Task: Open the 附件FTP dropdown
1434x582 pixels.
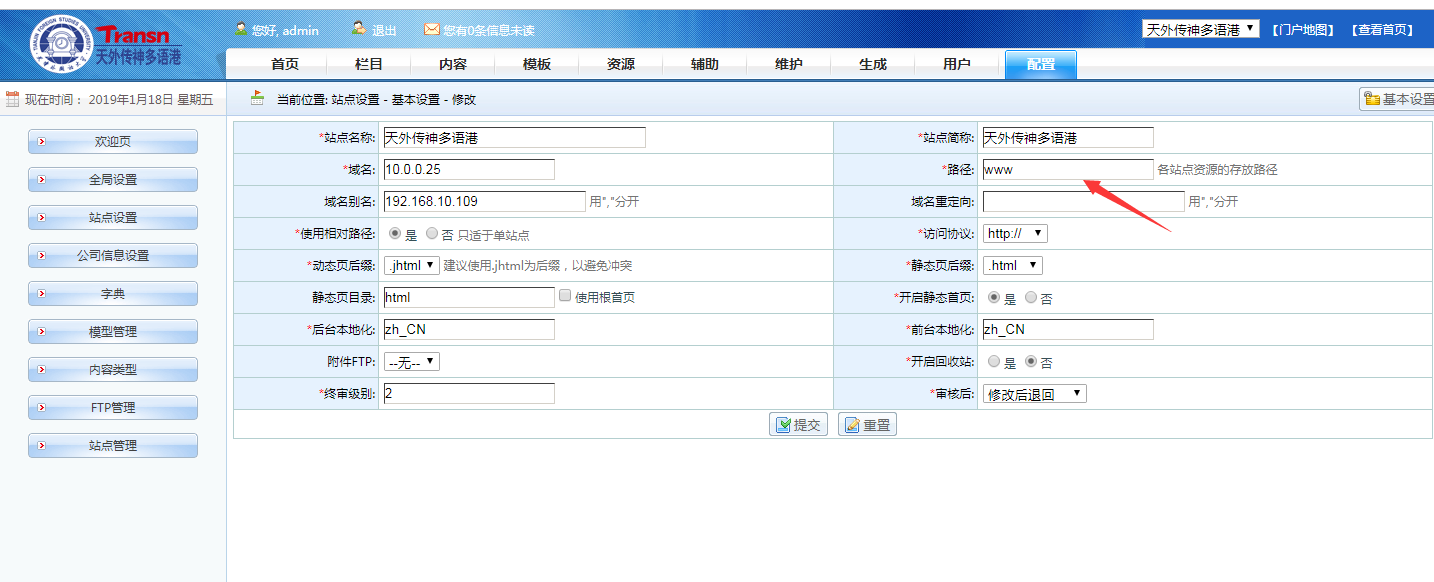Action: (x=412, y=361)
